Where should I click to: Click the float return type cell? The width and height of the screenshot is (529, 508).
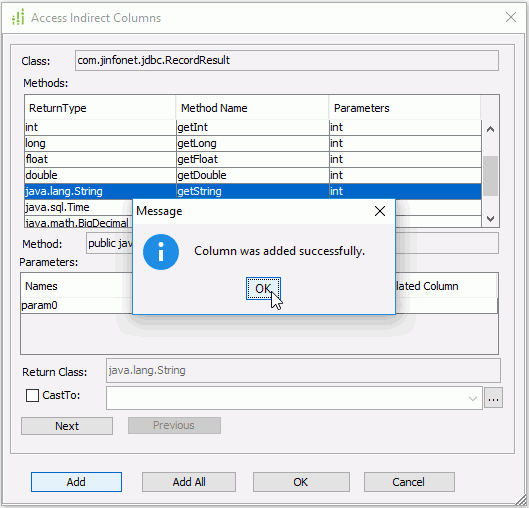100,159
